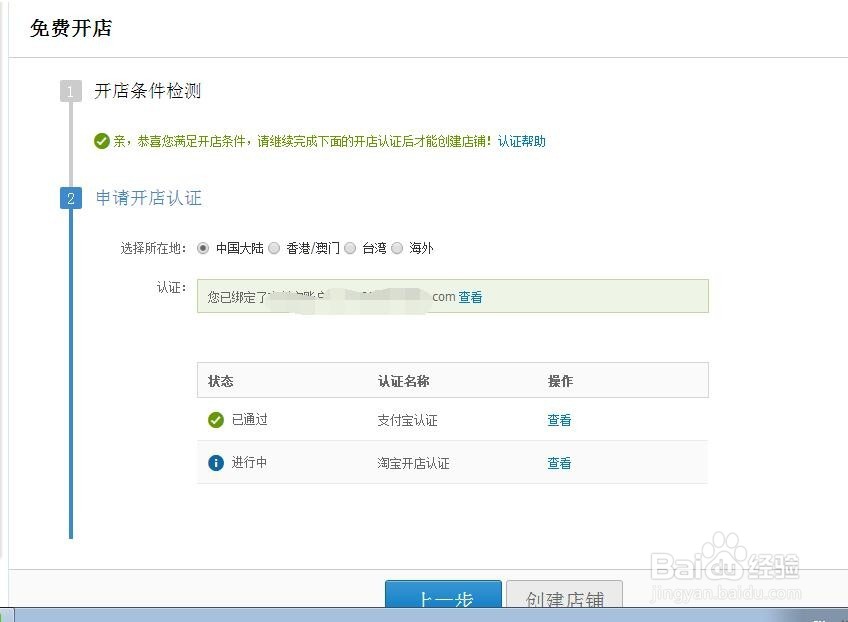Open the 认证帮助 help link
Image resolution: width=848 pixels, height=622 pixels.
click(x=521, y=141)
